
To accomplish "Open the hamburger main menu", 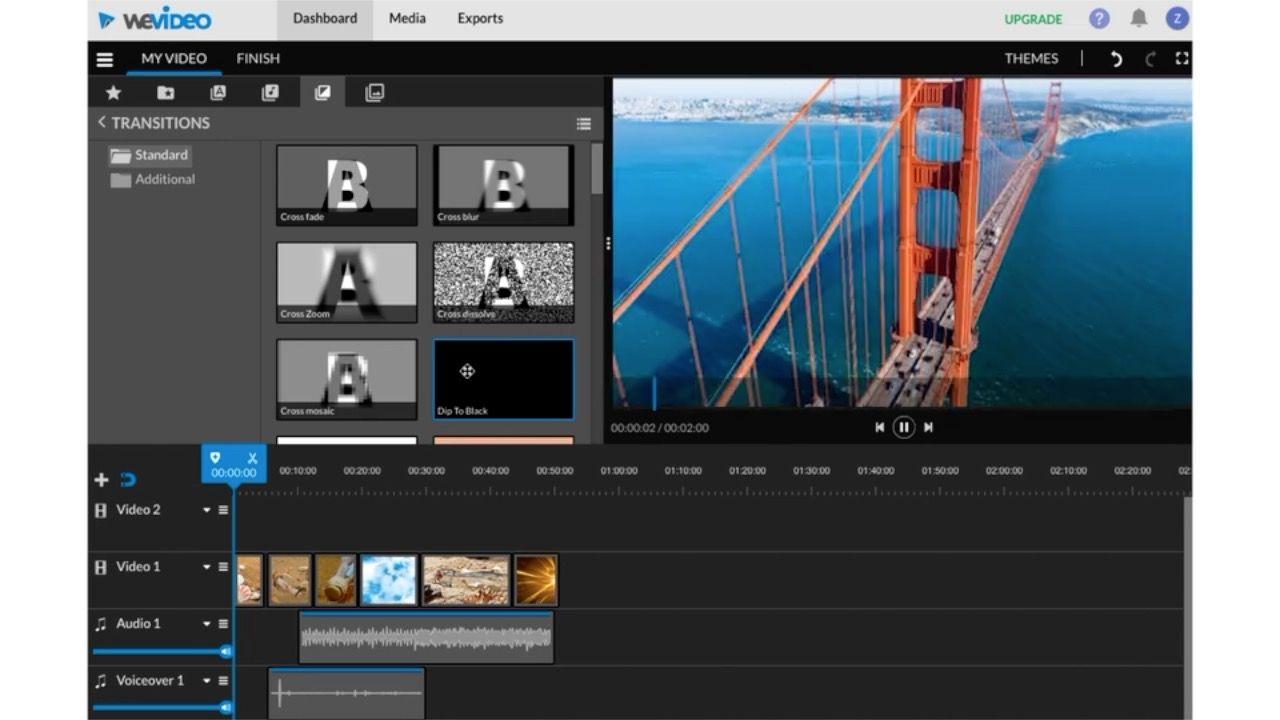I will 105,59.
